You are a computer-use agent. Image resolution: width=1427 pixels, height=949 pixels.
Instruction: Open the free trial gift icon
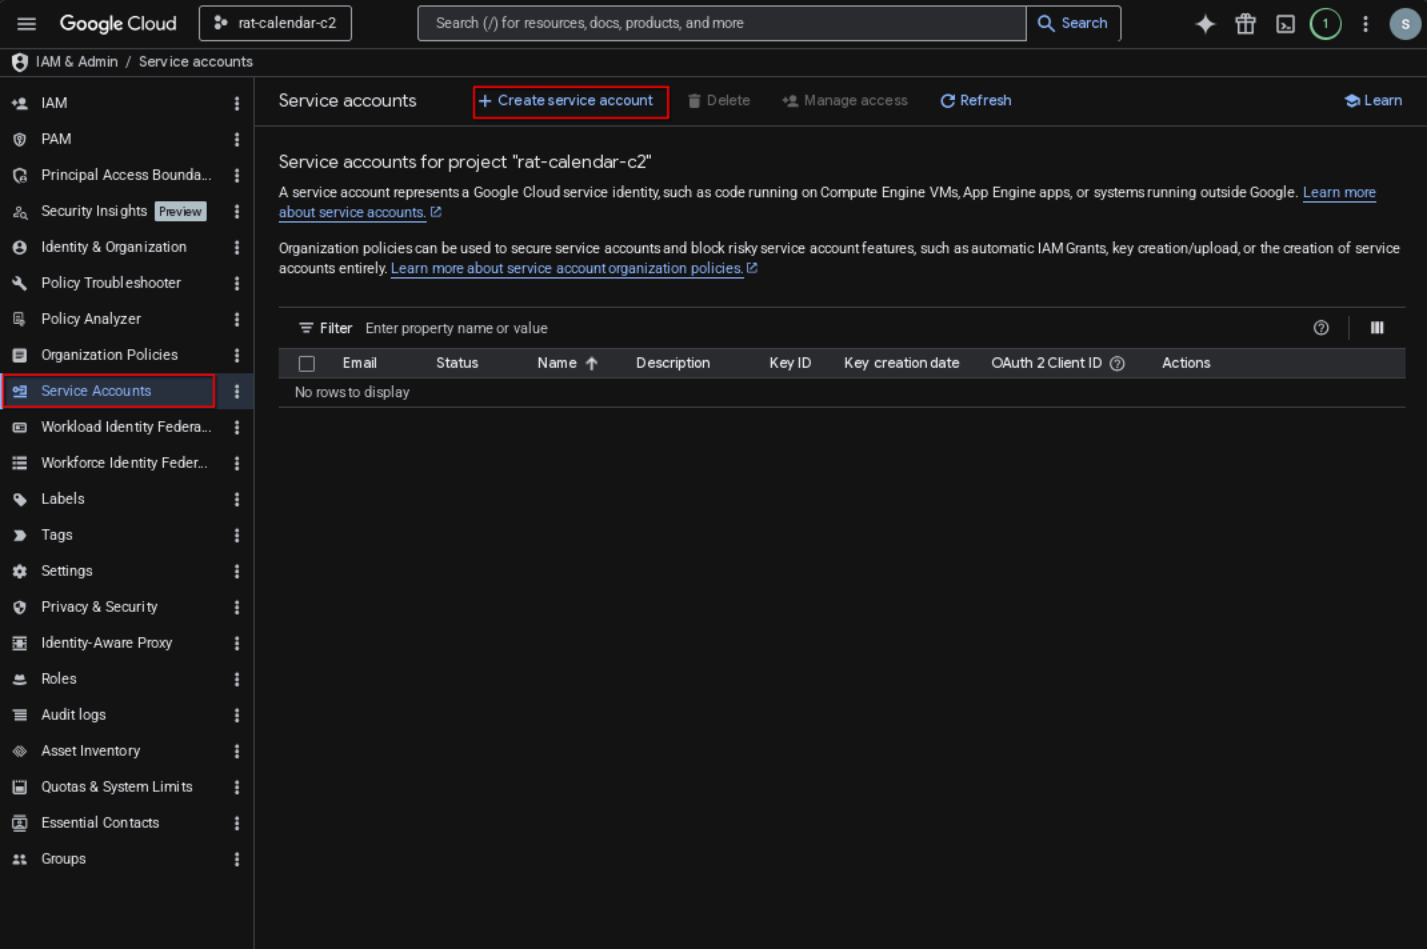(x=1245, y=24)
